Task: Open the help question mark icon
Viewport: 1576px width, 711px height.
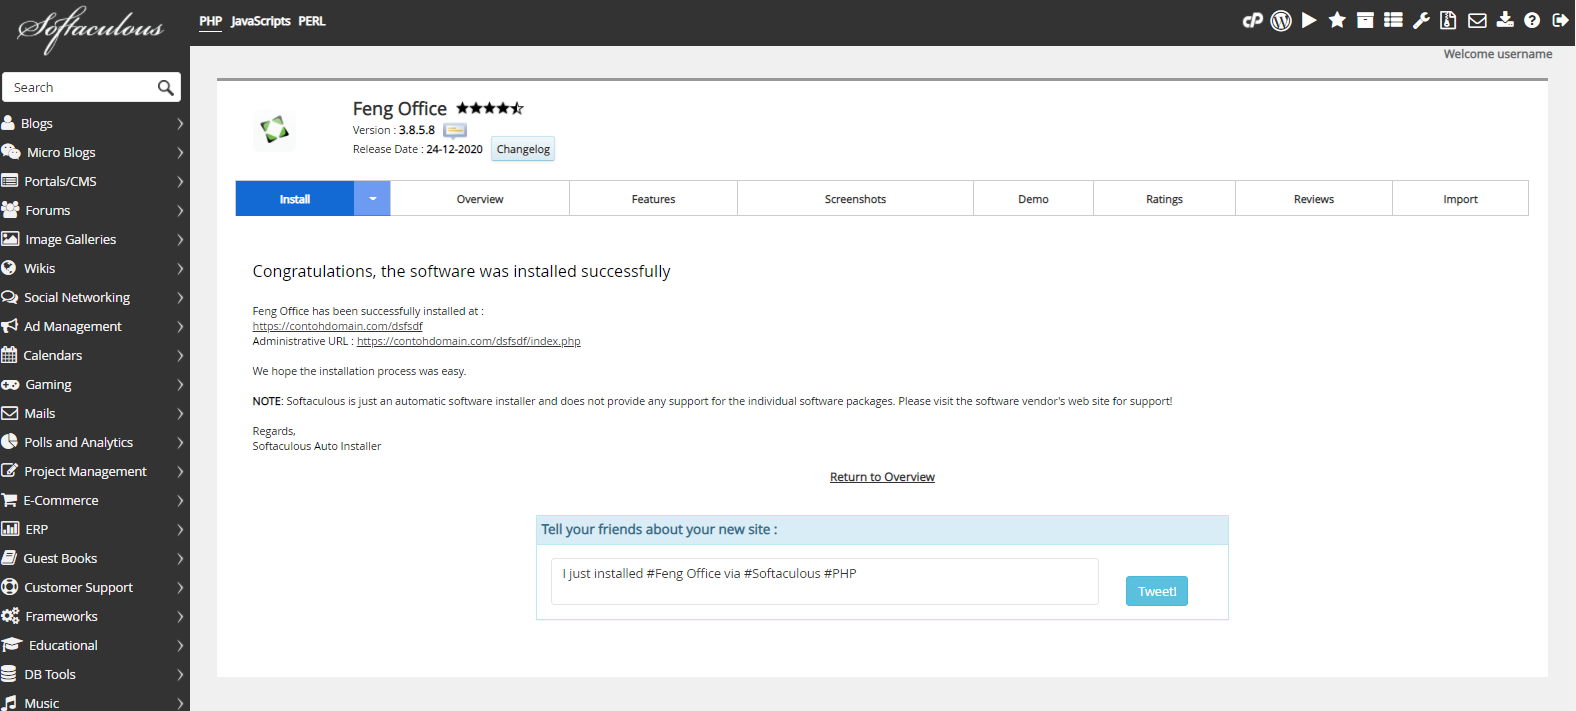Action: click(1532, 20)
